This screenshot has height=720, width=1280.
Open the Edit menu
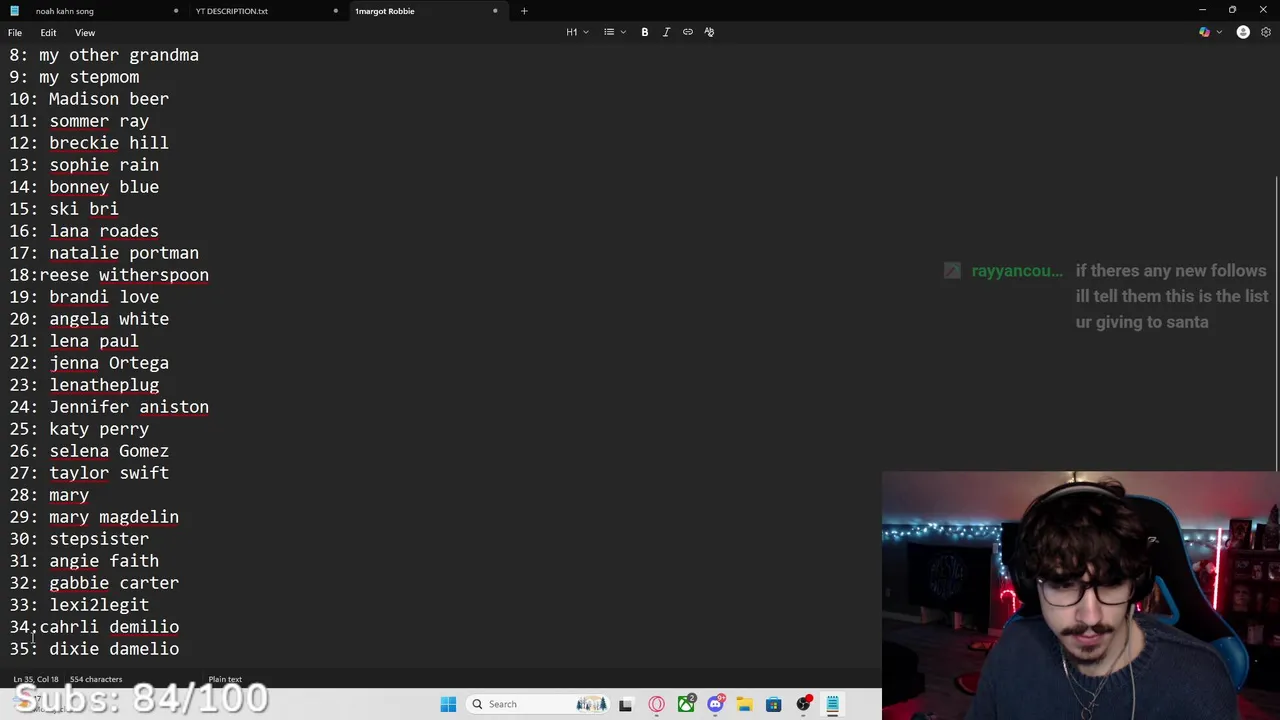[x=48, y=33]
